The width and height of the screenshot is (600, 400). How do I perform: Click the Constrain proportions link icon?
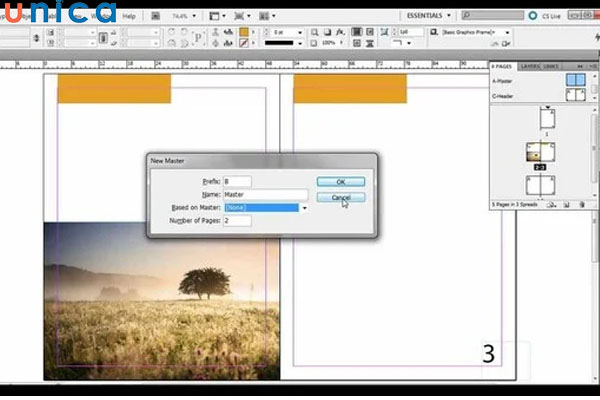103,38
